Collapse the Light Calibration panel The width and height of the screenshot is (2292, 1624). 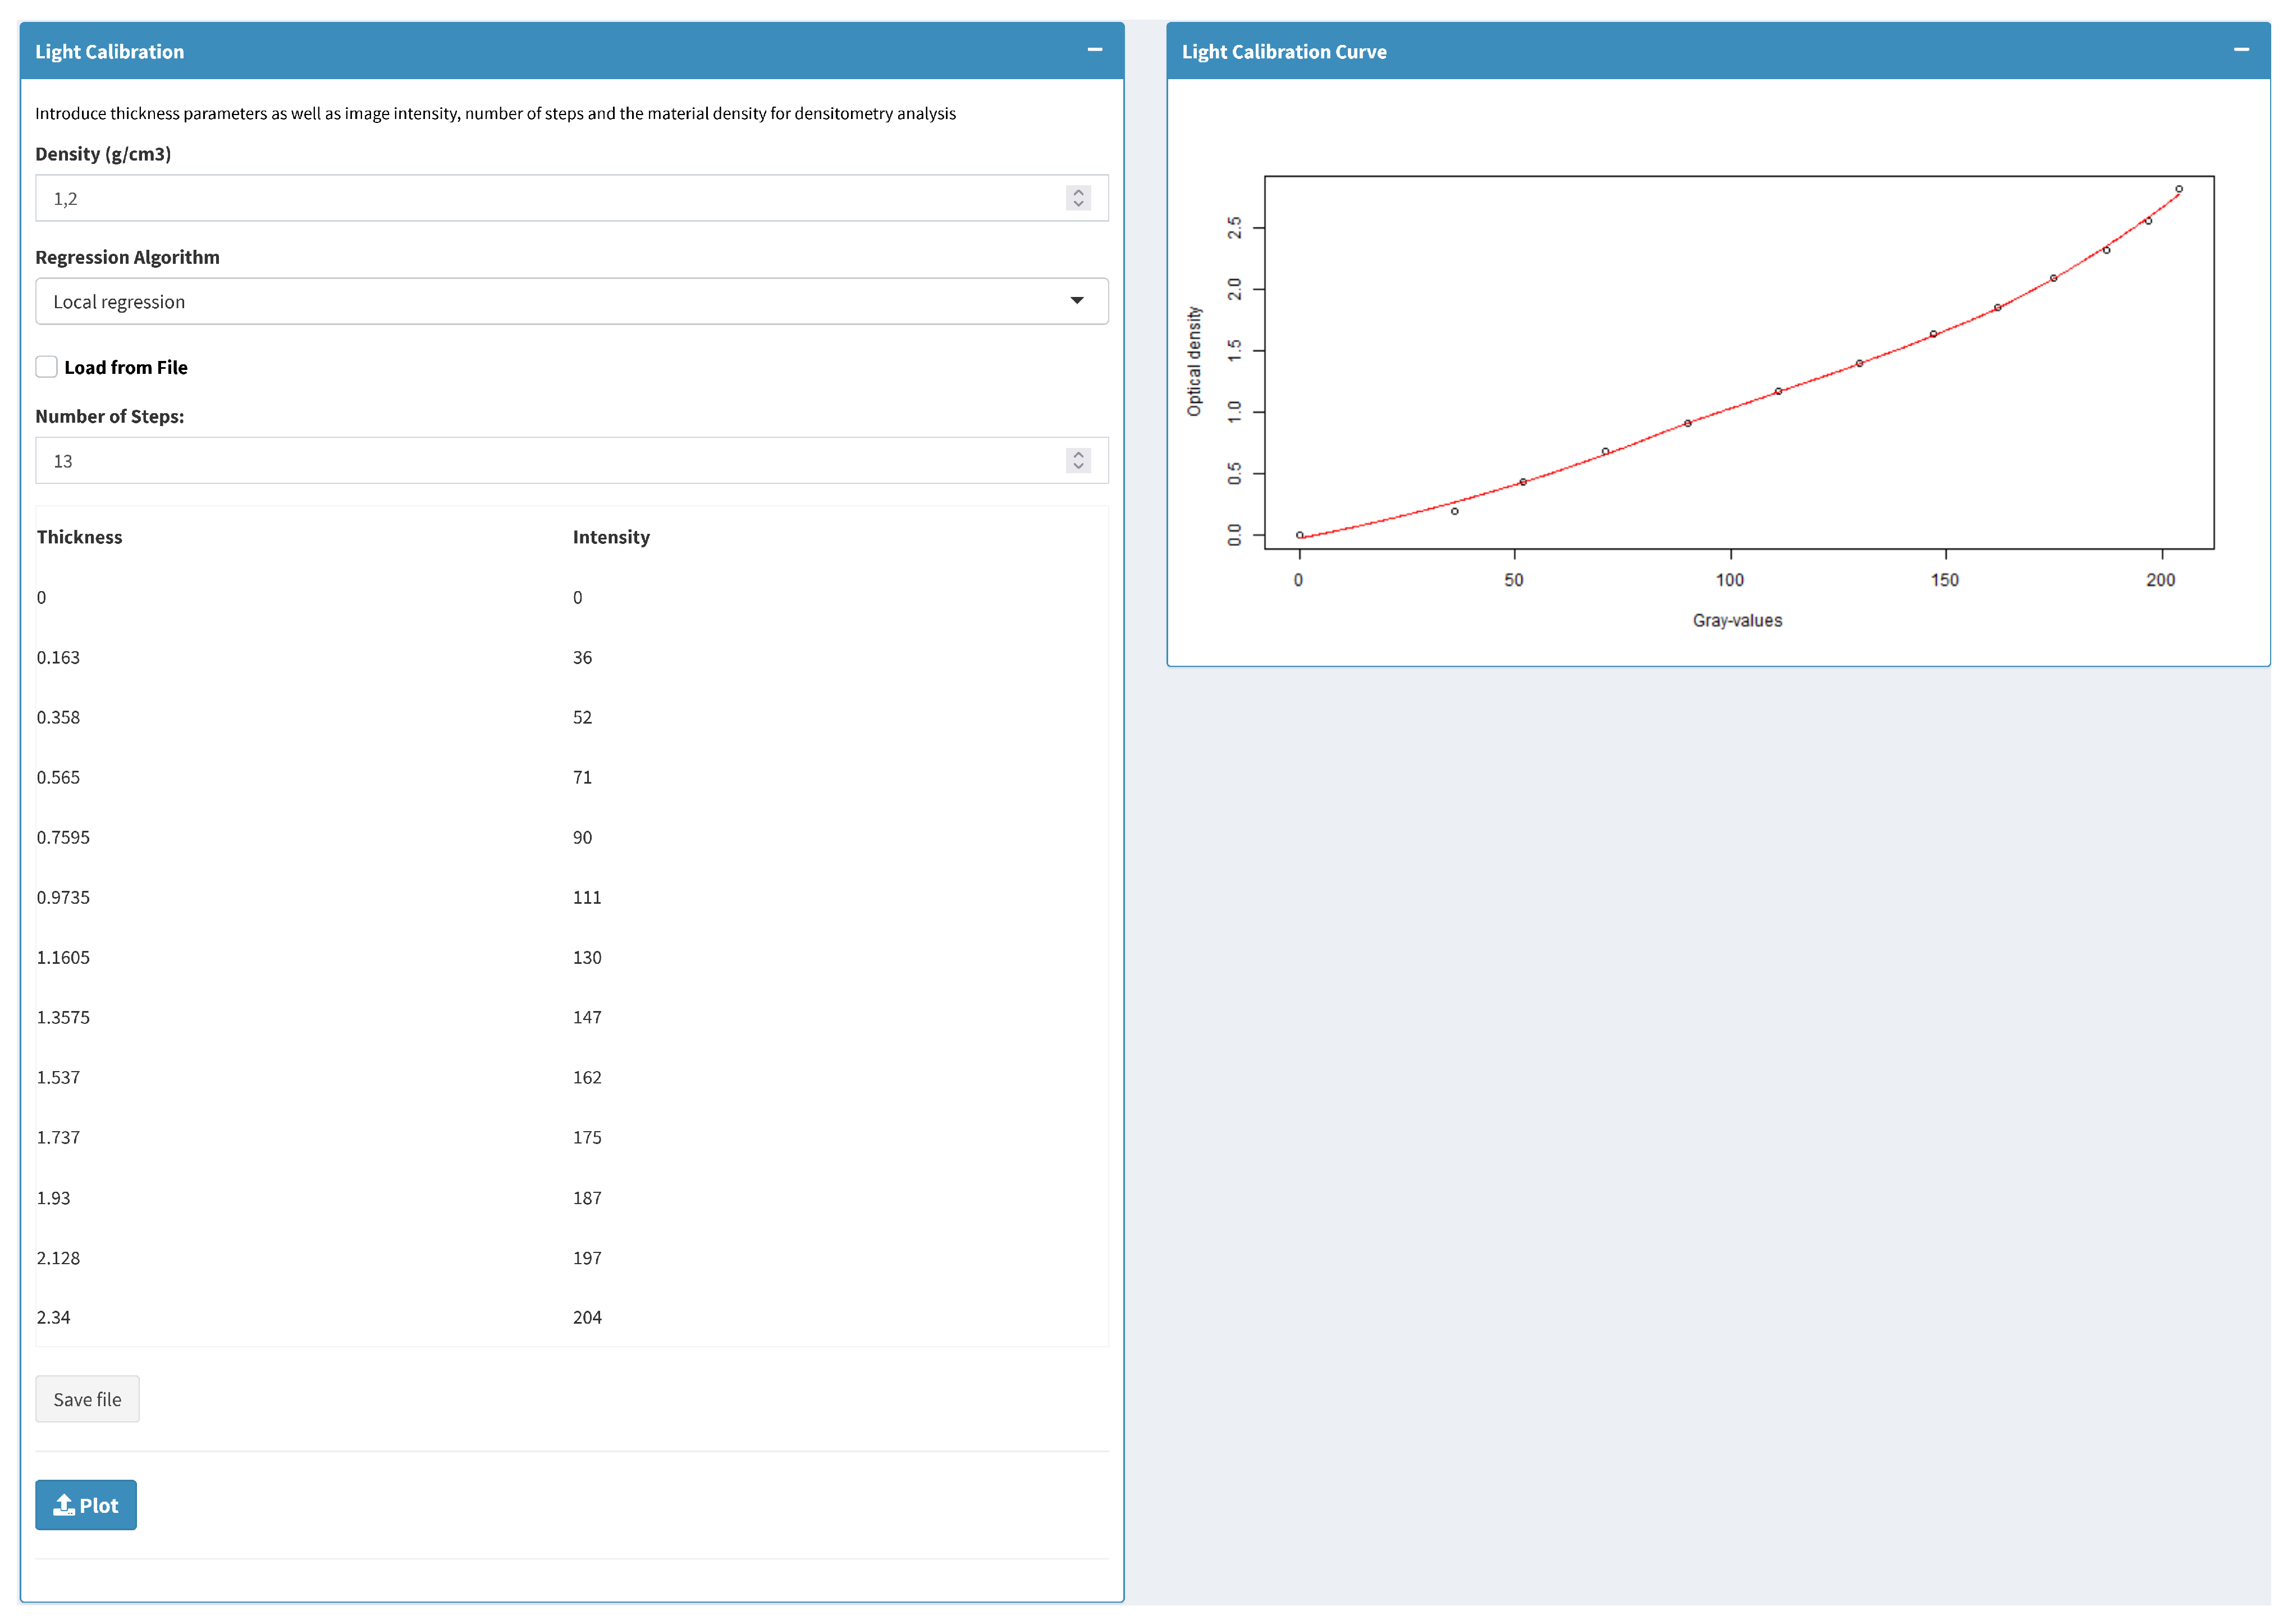(1094, 49)
